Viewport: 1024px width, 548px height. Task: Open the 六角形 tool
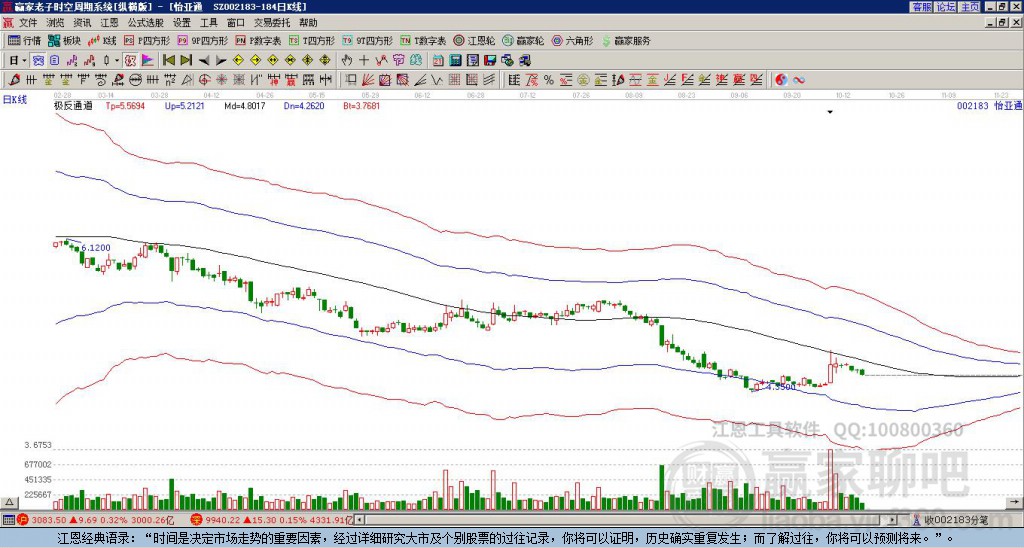(x=572, y=40)
